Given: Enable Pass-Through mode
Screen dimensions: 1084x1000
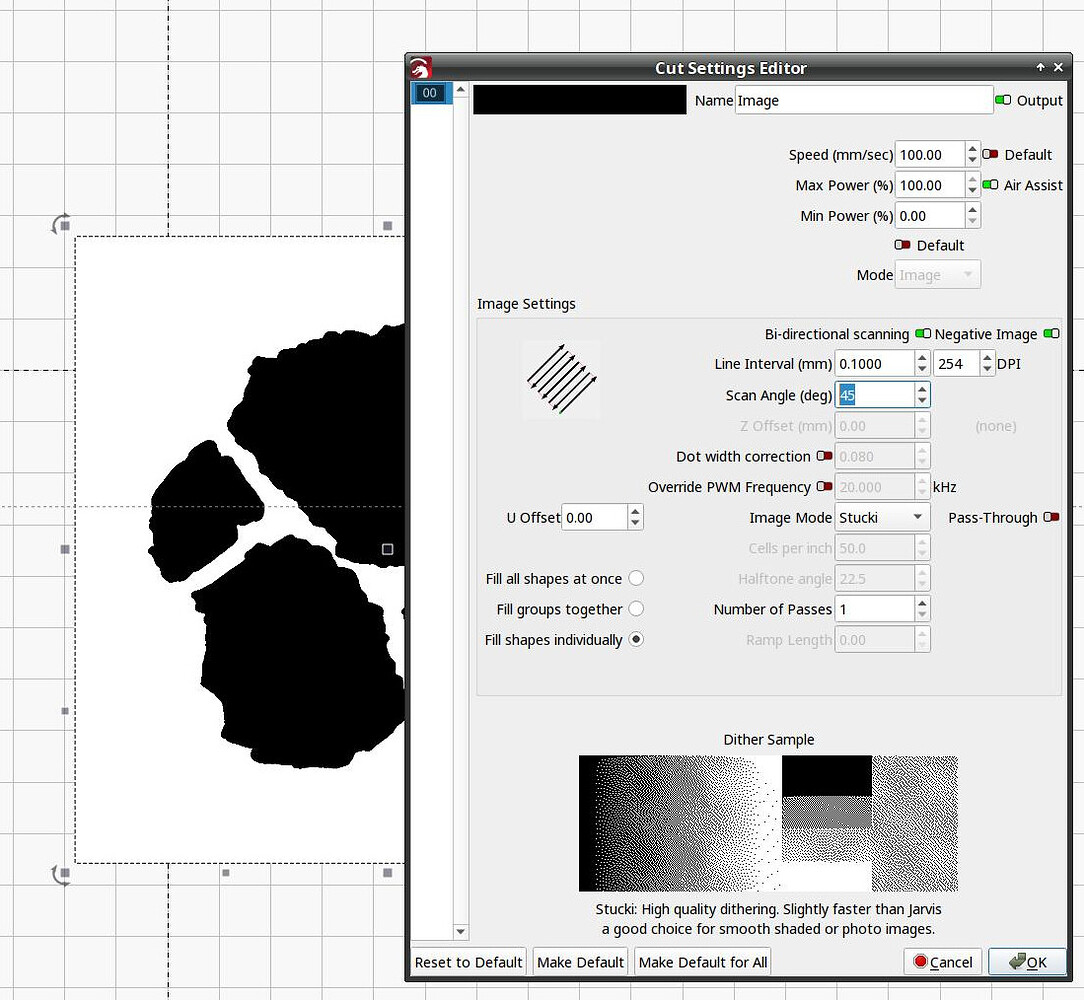Looking at the screenshot, I should [1052, 517].
